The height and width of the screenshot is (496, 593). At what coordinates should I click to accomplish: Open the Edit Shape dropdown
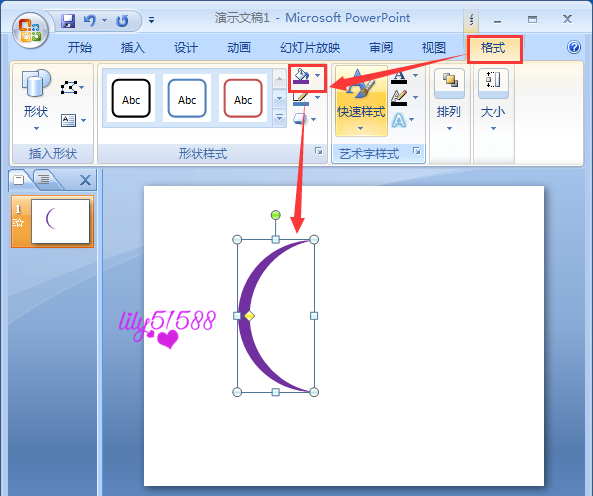point(72,88)
